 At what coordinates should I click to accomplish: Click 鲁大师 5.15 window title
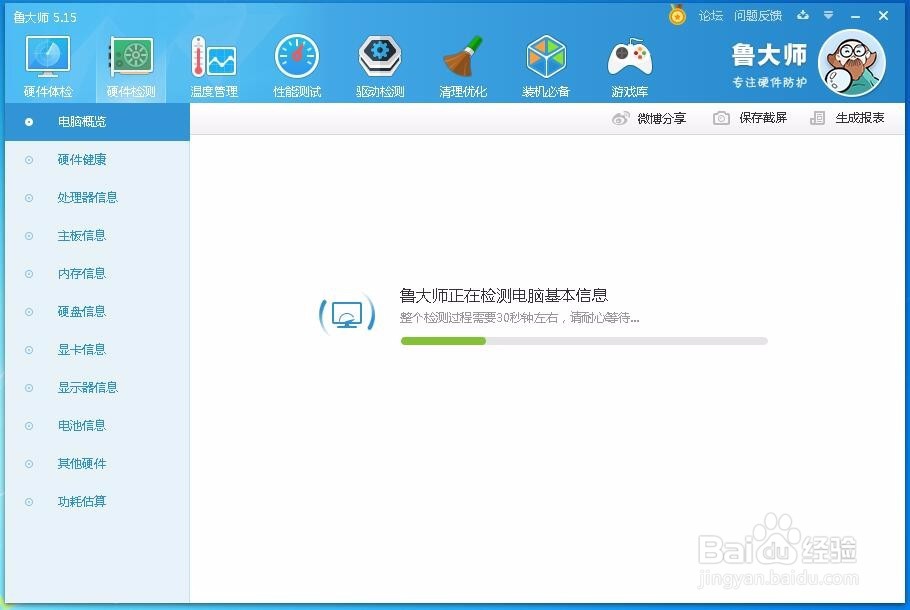click(x=45, y=17)
